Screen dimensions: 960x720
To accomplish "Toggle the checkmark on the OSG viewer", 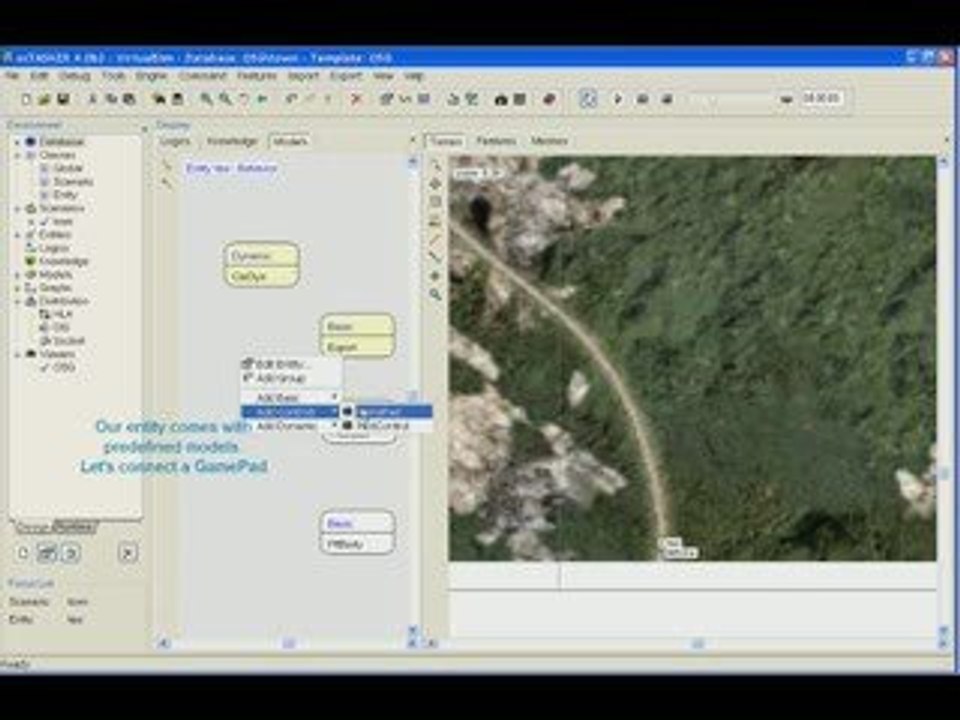I will 45,367.
